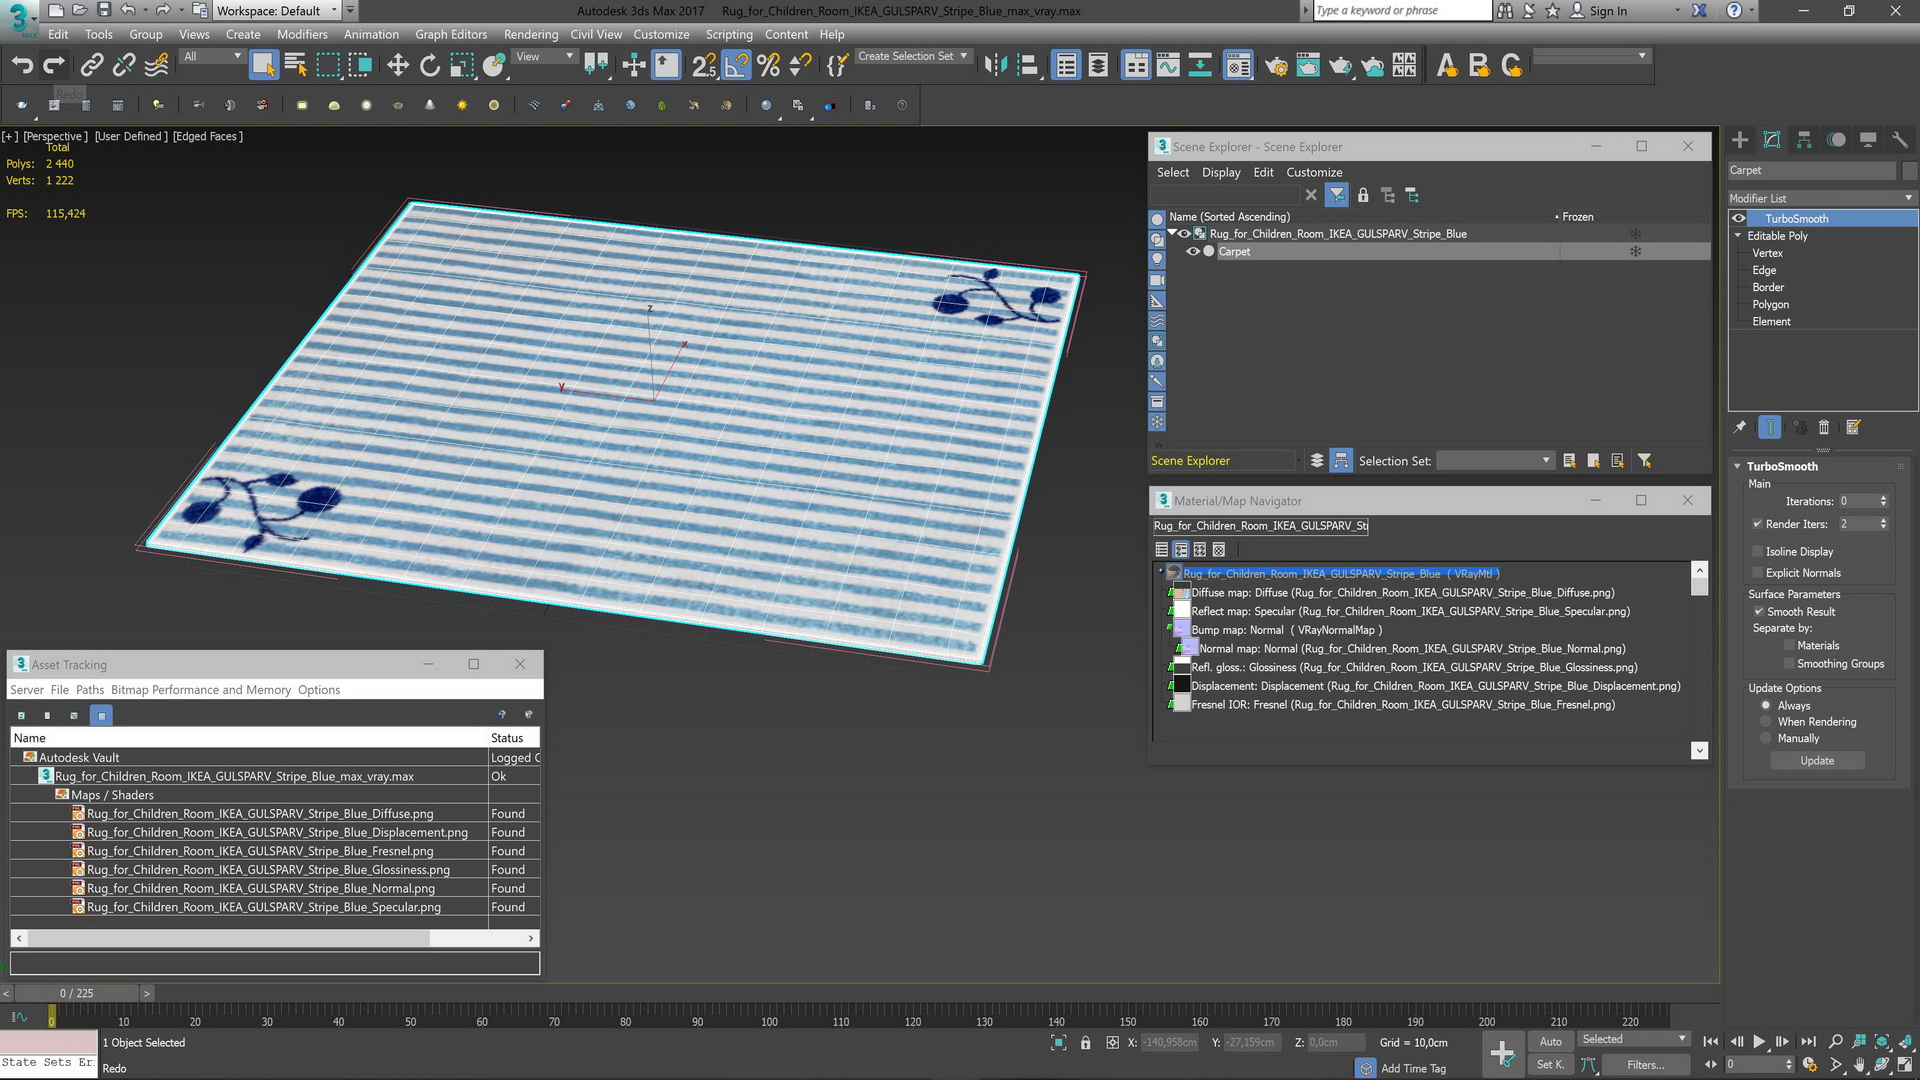Image resolution: width=1920 pixels, height=1080 pixels.
Task: Click the Undo arrow in main toolbar
Action: point(22,66)
